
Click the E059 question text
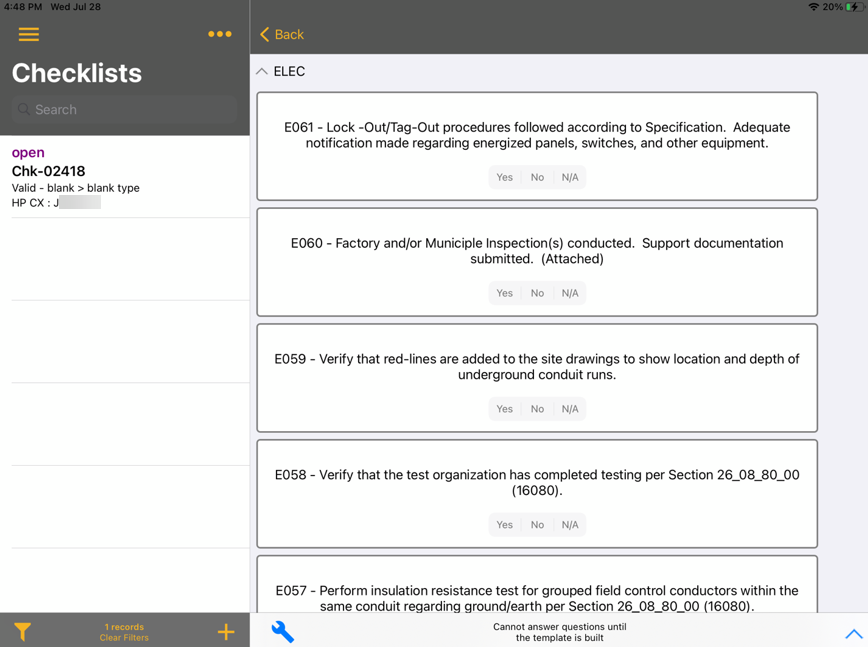pos(537,366)
